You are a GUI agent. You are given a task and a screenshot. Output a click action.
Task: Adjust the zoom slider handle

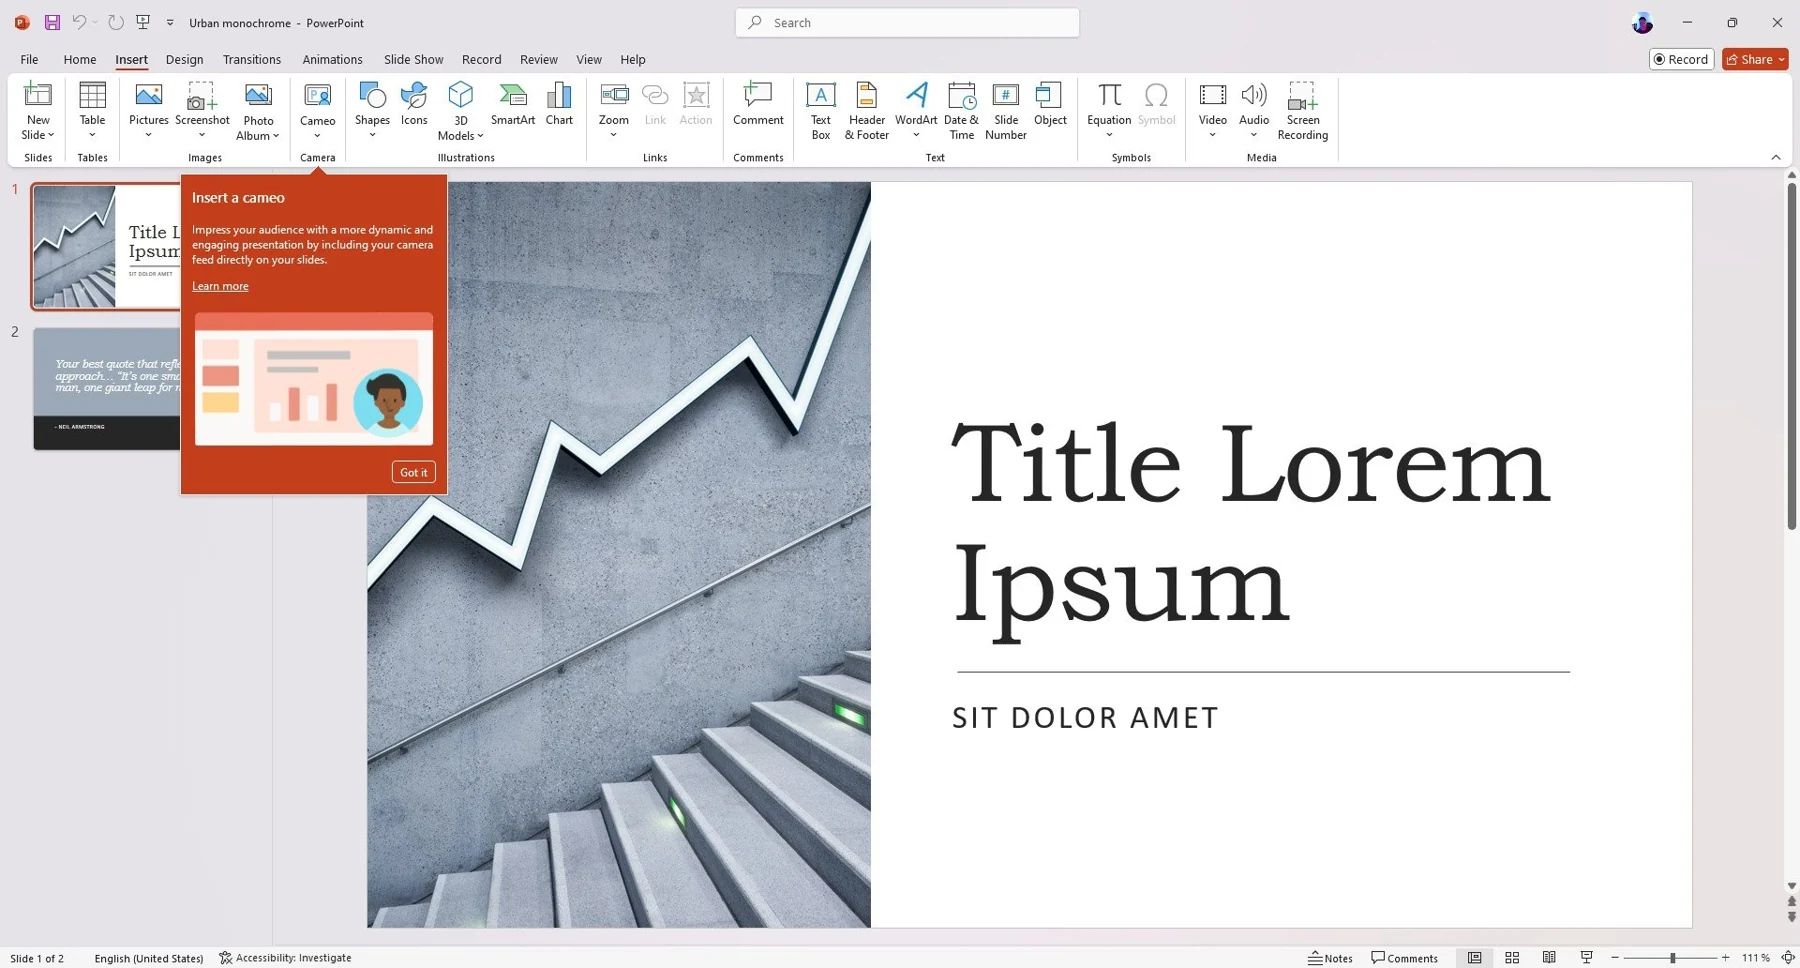coord(1672,958)
